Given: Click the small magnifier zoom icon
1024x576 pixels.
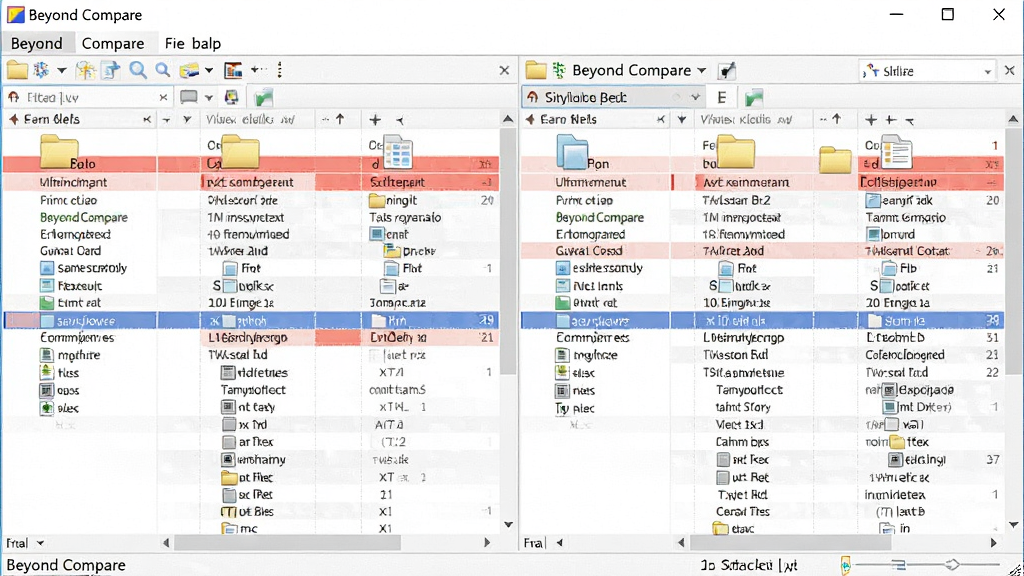Looking at the screenshot, I should click(163, 70).
